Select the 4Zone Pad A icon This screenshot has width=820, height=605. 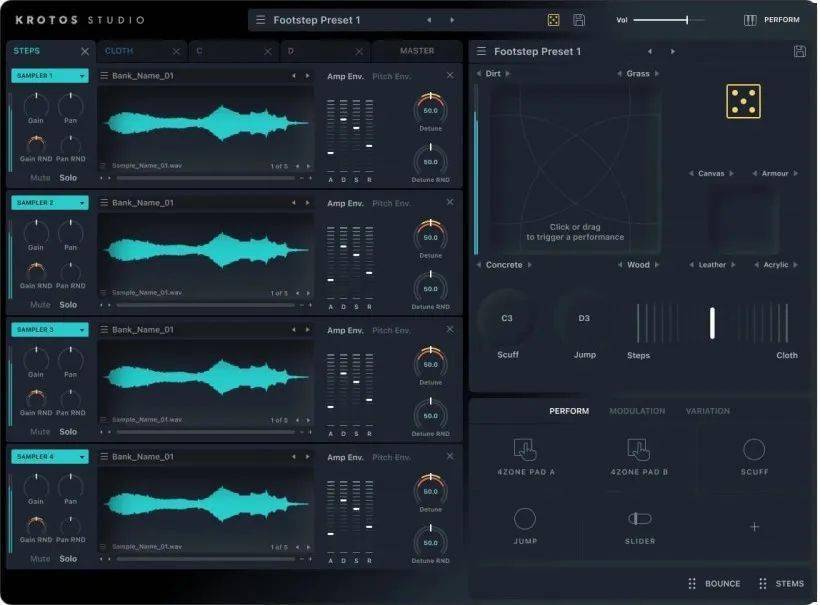tap(525, 450)
